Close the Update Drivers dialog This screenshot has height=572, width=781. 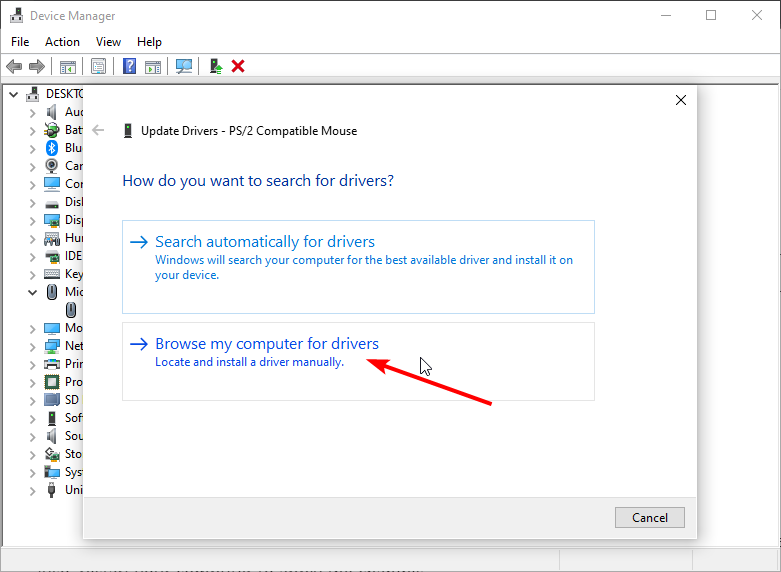tap(681, 100)
